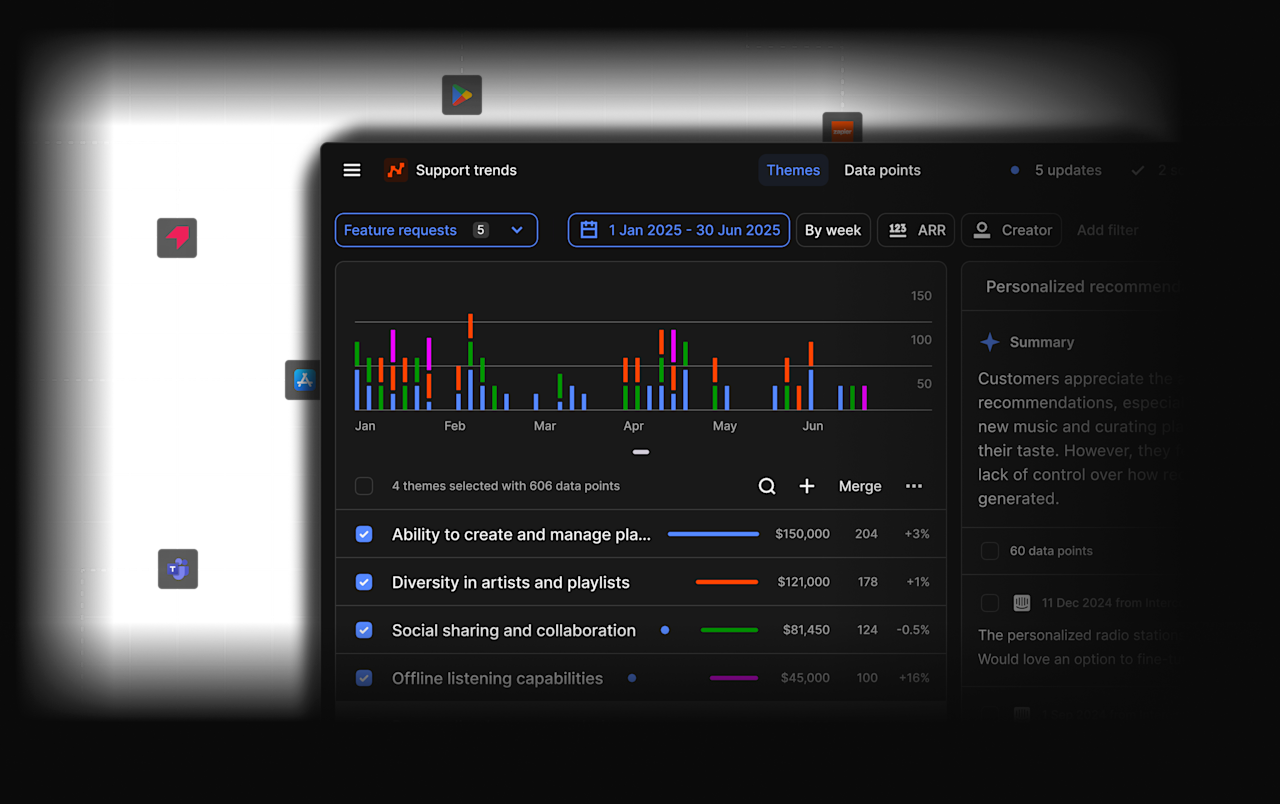Click the 204 data point count
Screen dimensions: 1280x804
point(866,534)
